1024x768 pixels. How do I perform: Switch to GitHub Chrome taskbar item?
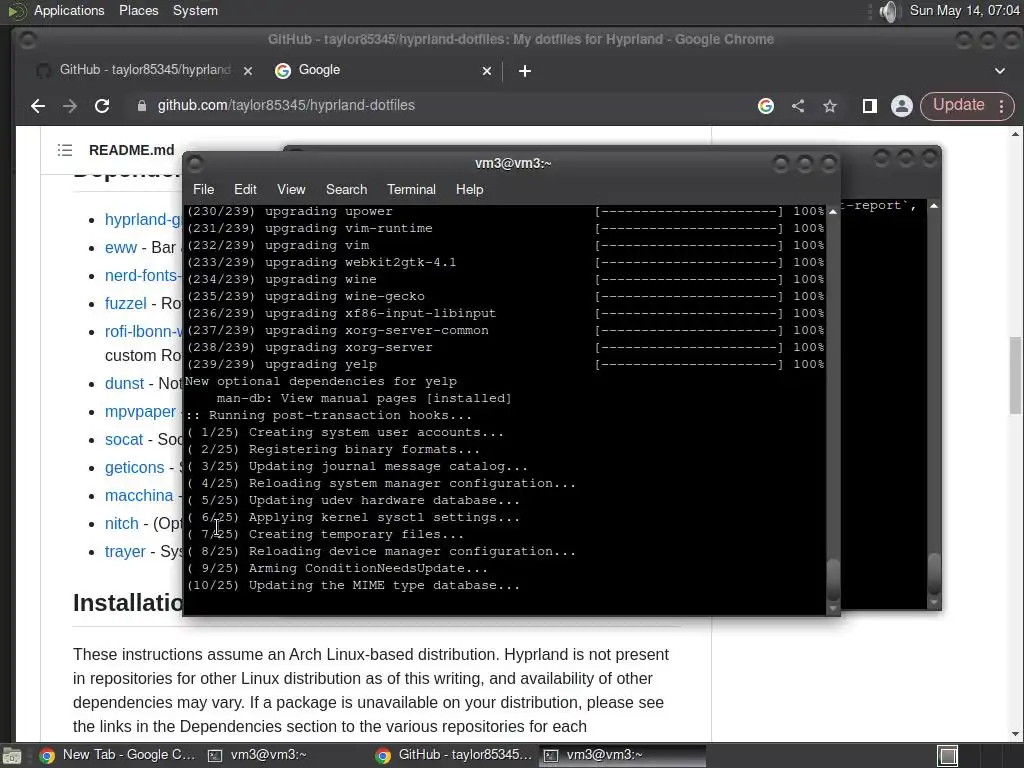point(455,755)
